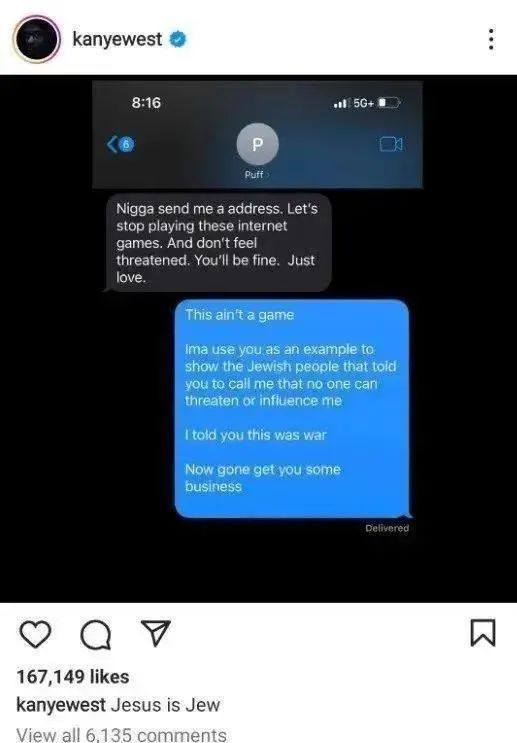The width and height of the screenshot is (517, 743).
Task: Save the post with the bookmark icon
Action: pos(483,633)
